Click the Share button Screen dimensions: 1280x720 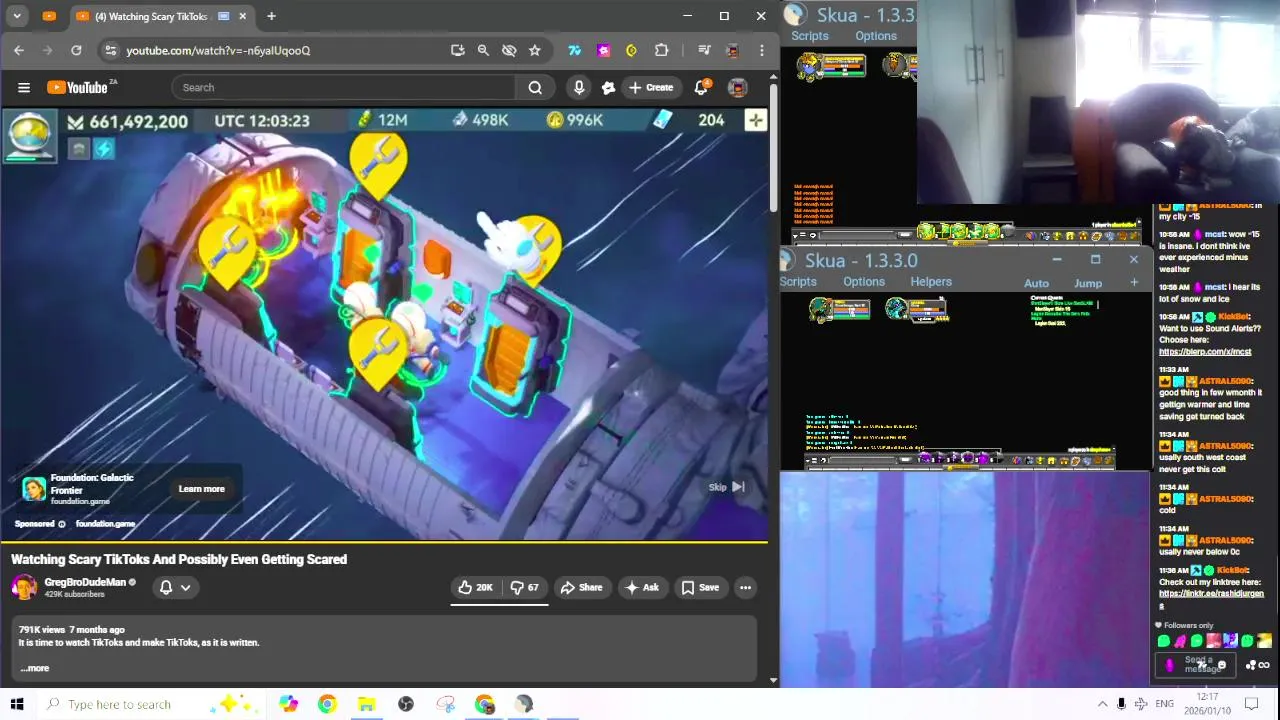click(x=581, y=588)
